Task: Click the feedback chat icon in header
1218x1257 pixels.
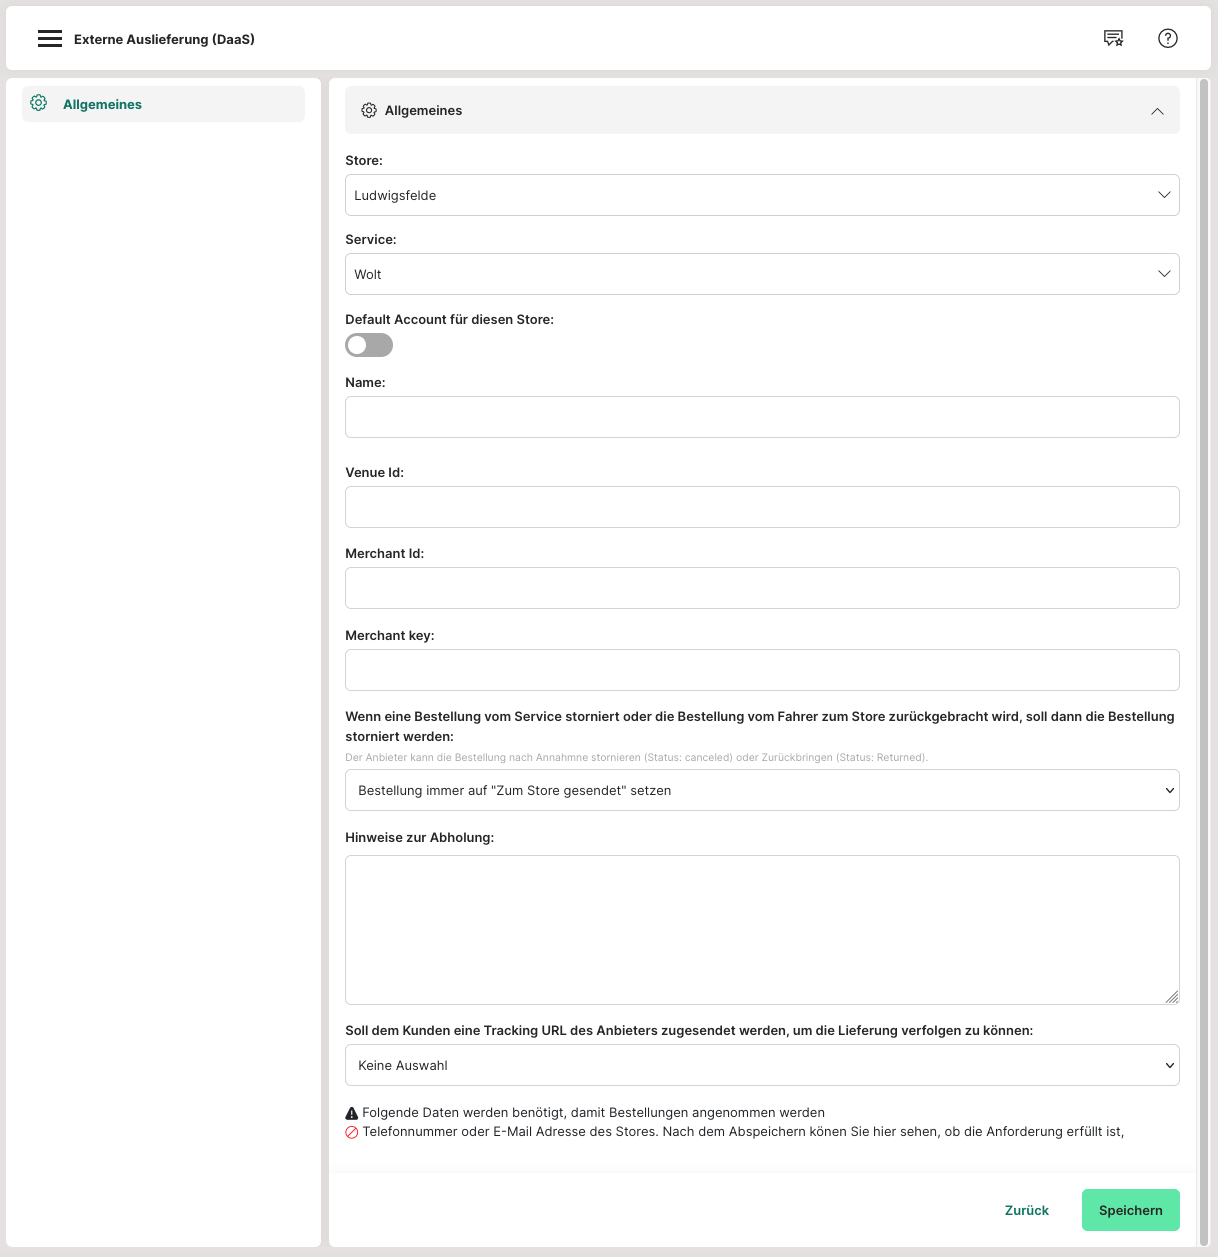Action: coord(1113,38)
